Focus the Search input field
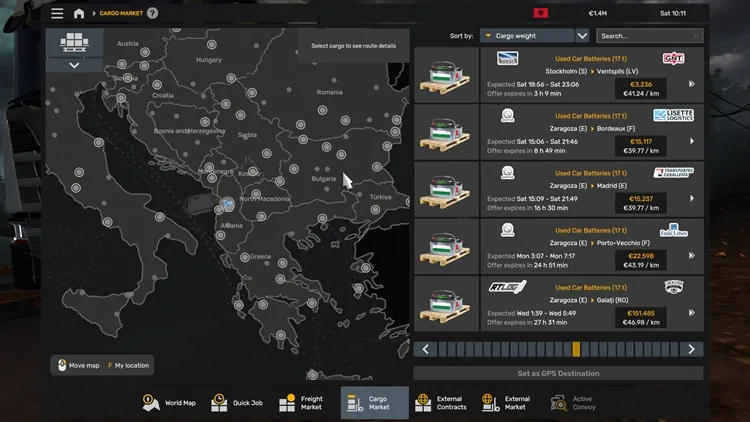This screenshot has height=422, width=750. click(x=650, y=36)
